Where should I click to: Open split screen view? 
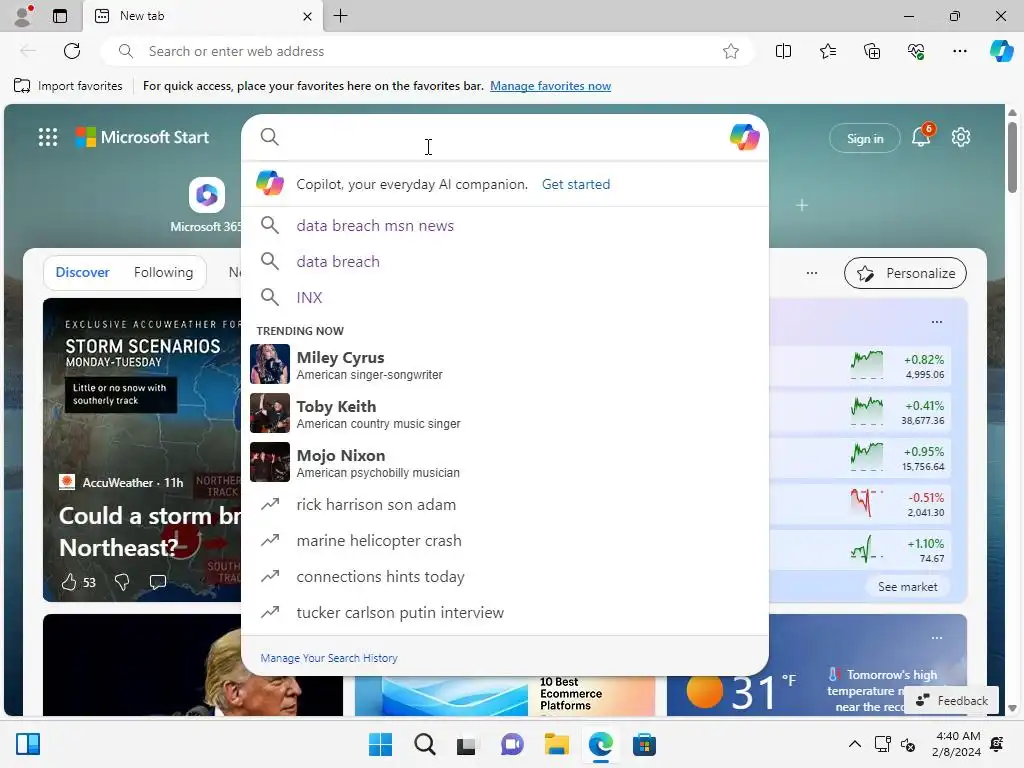783,51
